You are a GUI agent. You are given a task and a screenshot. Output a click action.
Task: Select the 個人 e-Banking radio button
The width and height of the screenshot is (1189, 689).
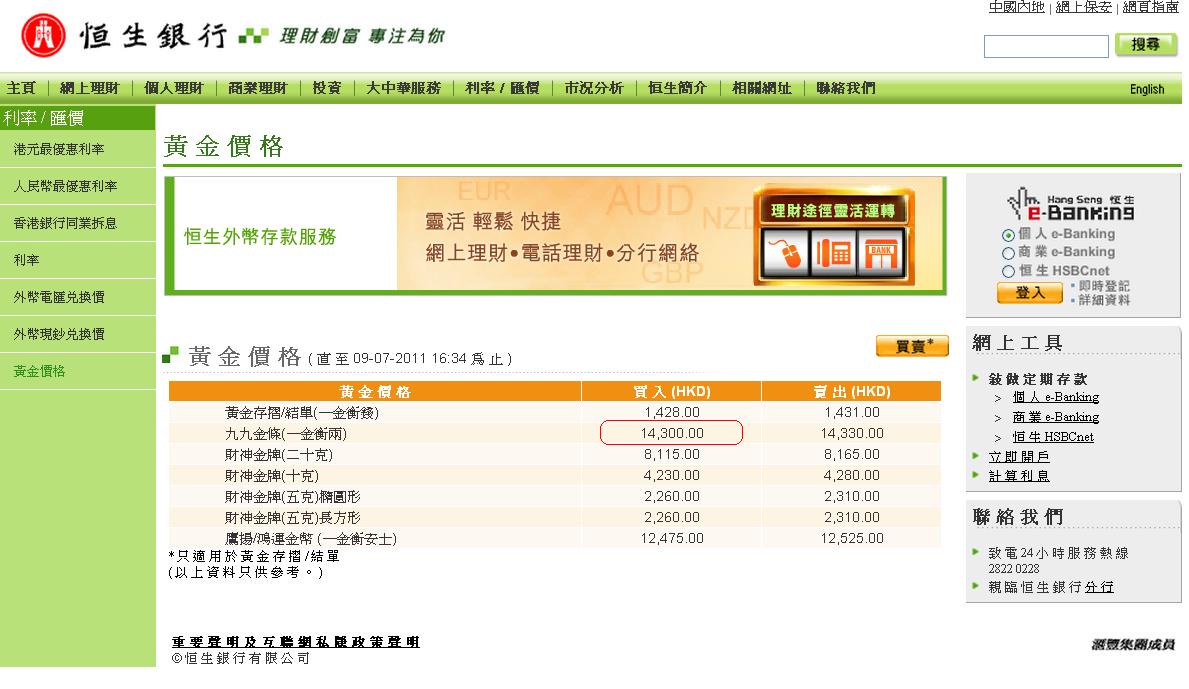[1008, 235]
